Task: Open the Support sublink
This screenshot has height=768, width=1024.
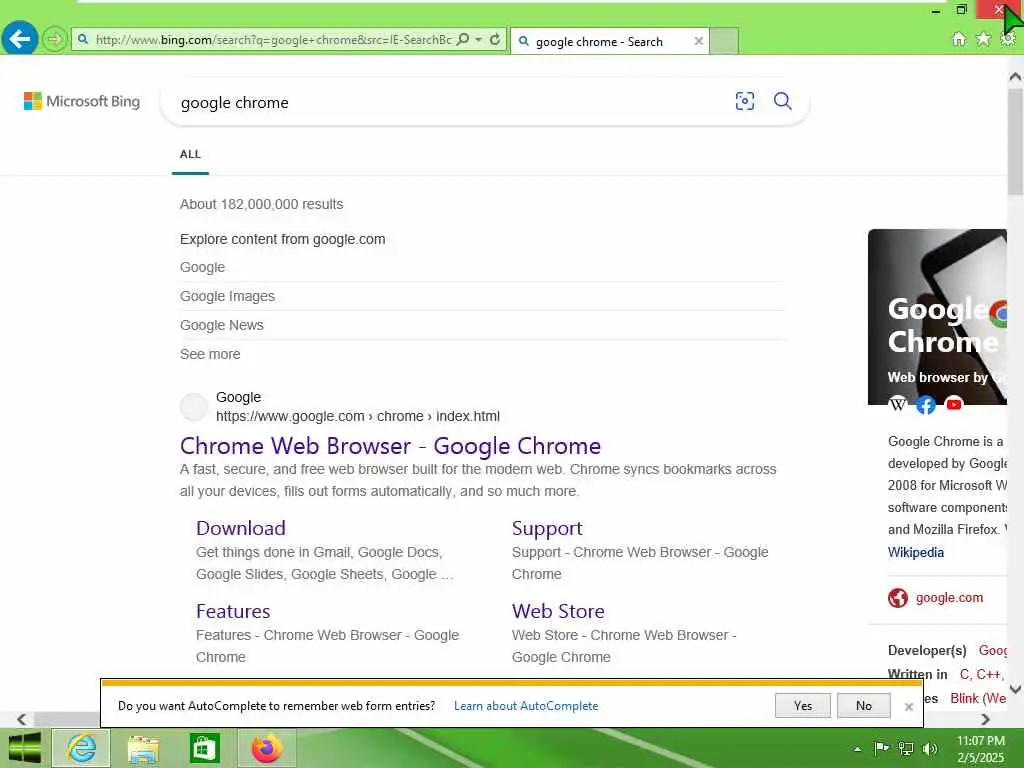Action: pyautogui.click(x=547, y=528)
